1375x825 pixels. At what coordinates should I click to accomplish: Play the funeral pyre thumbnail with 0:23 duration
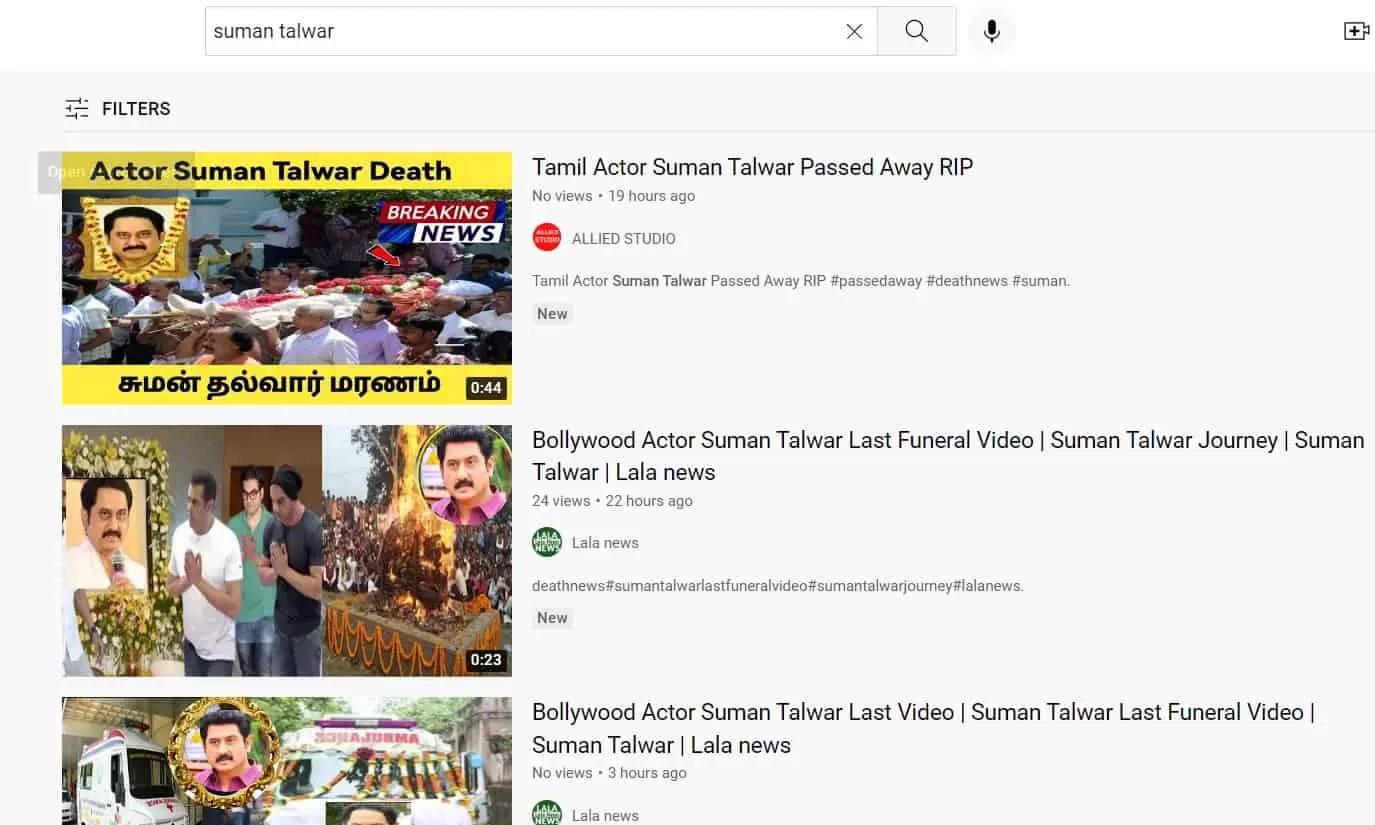click(287, 551)
